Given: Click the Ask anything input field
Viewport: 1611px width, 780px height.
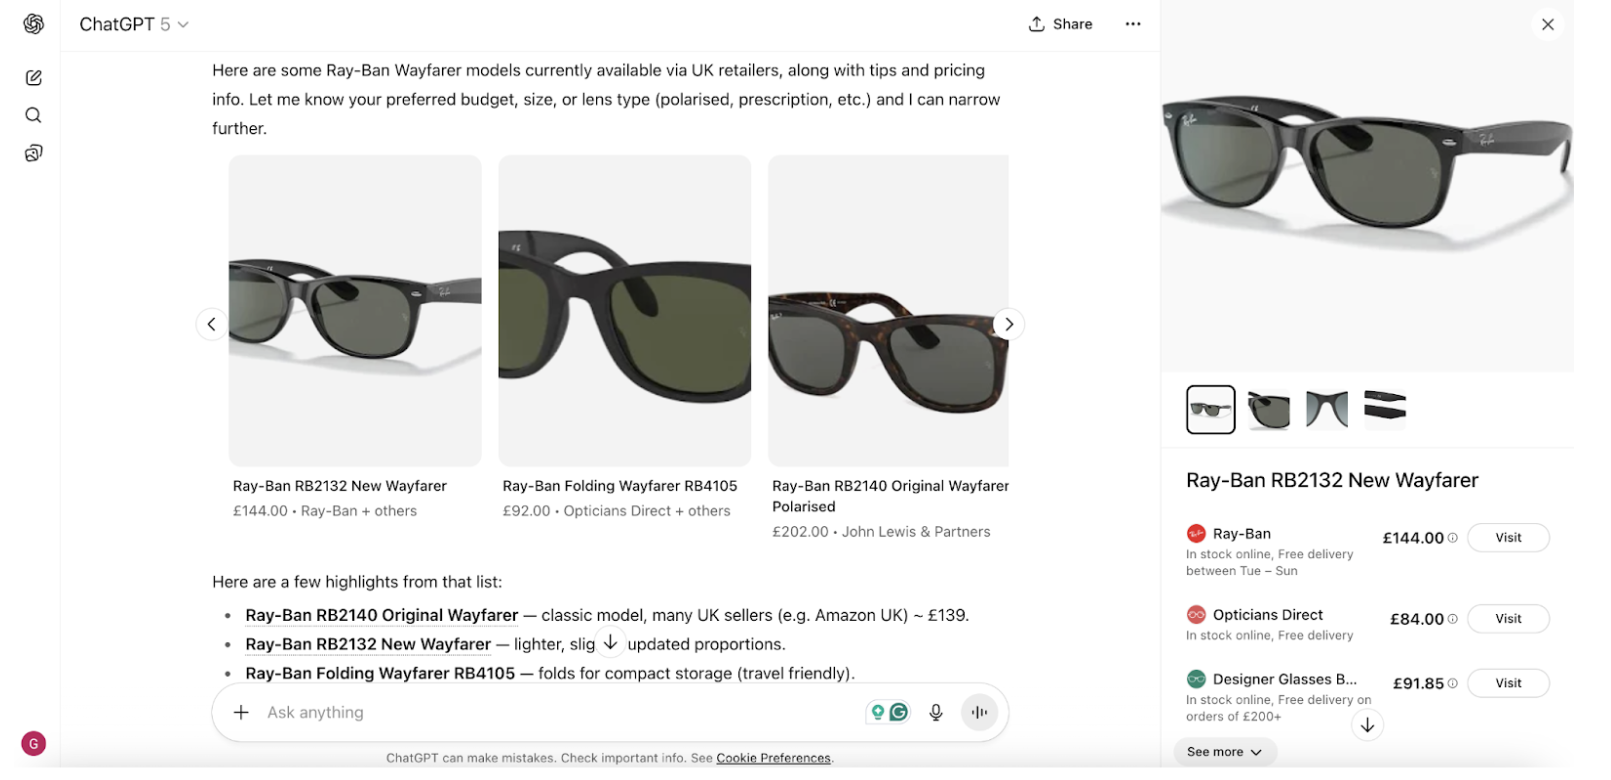Looking at the screenshot, I should tap(550, 712).
